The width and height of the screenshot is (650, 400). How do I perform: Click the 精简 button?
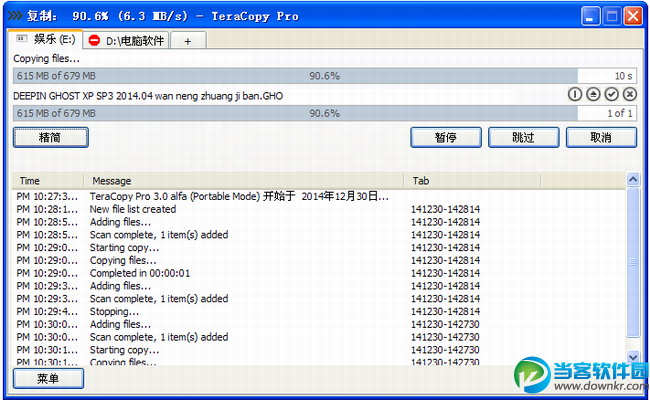[51, 137]
